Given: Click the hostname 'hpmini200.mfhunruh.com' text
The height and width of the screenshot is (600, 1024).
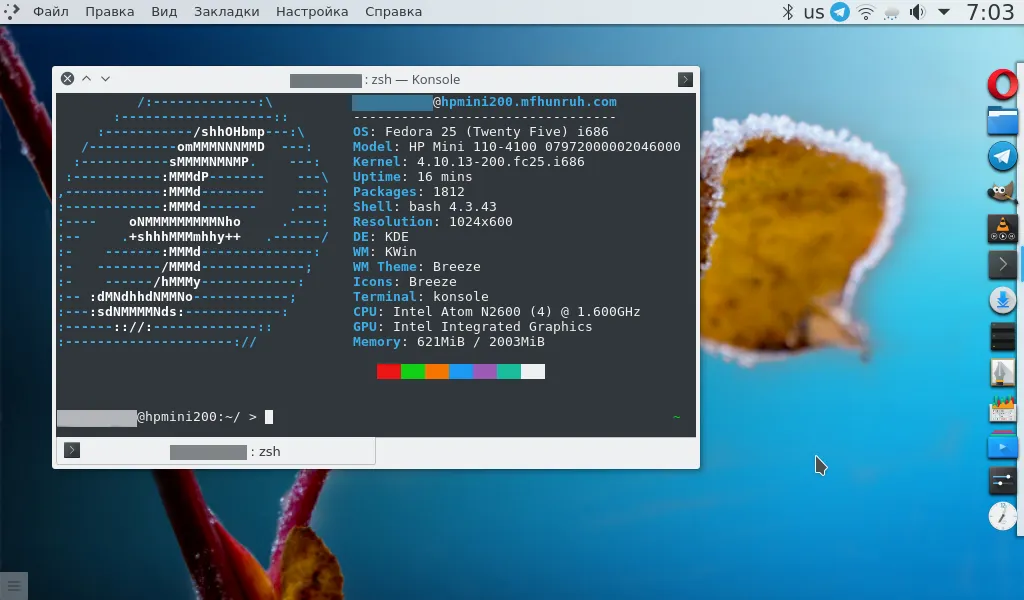Looking at the screenshot, I should coord(529,102).
